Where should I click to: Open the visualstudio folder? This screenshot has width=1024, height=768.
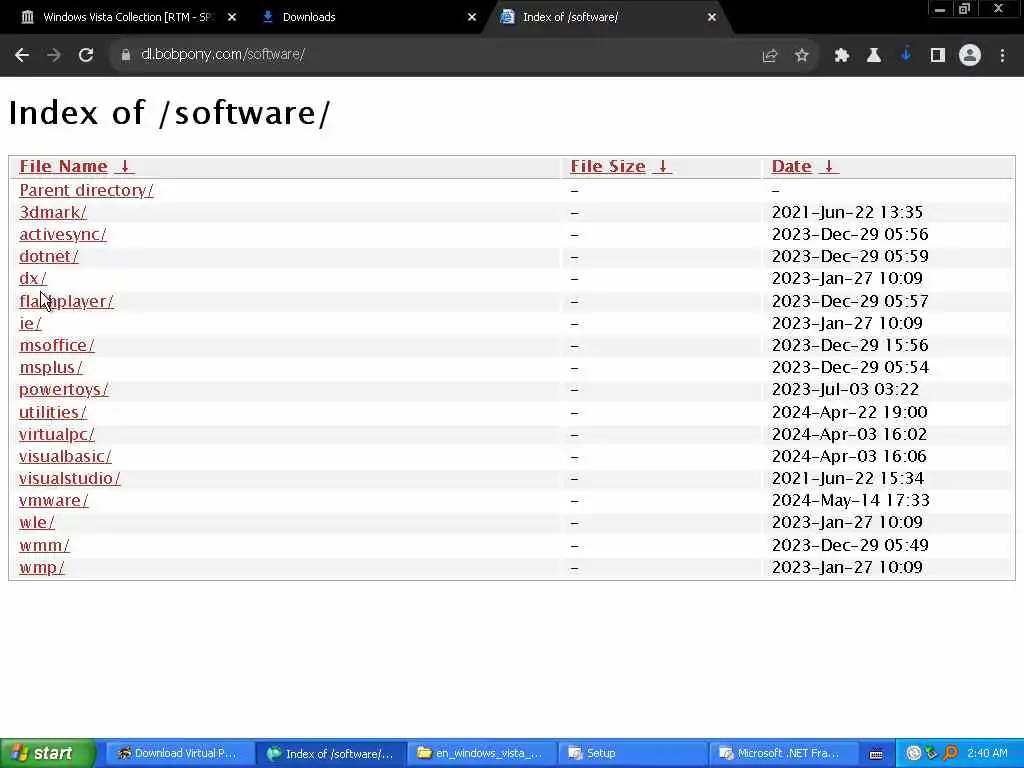[x=70, y=479]
